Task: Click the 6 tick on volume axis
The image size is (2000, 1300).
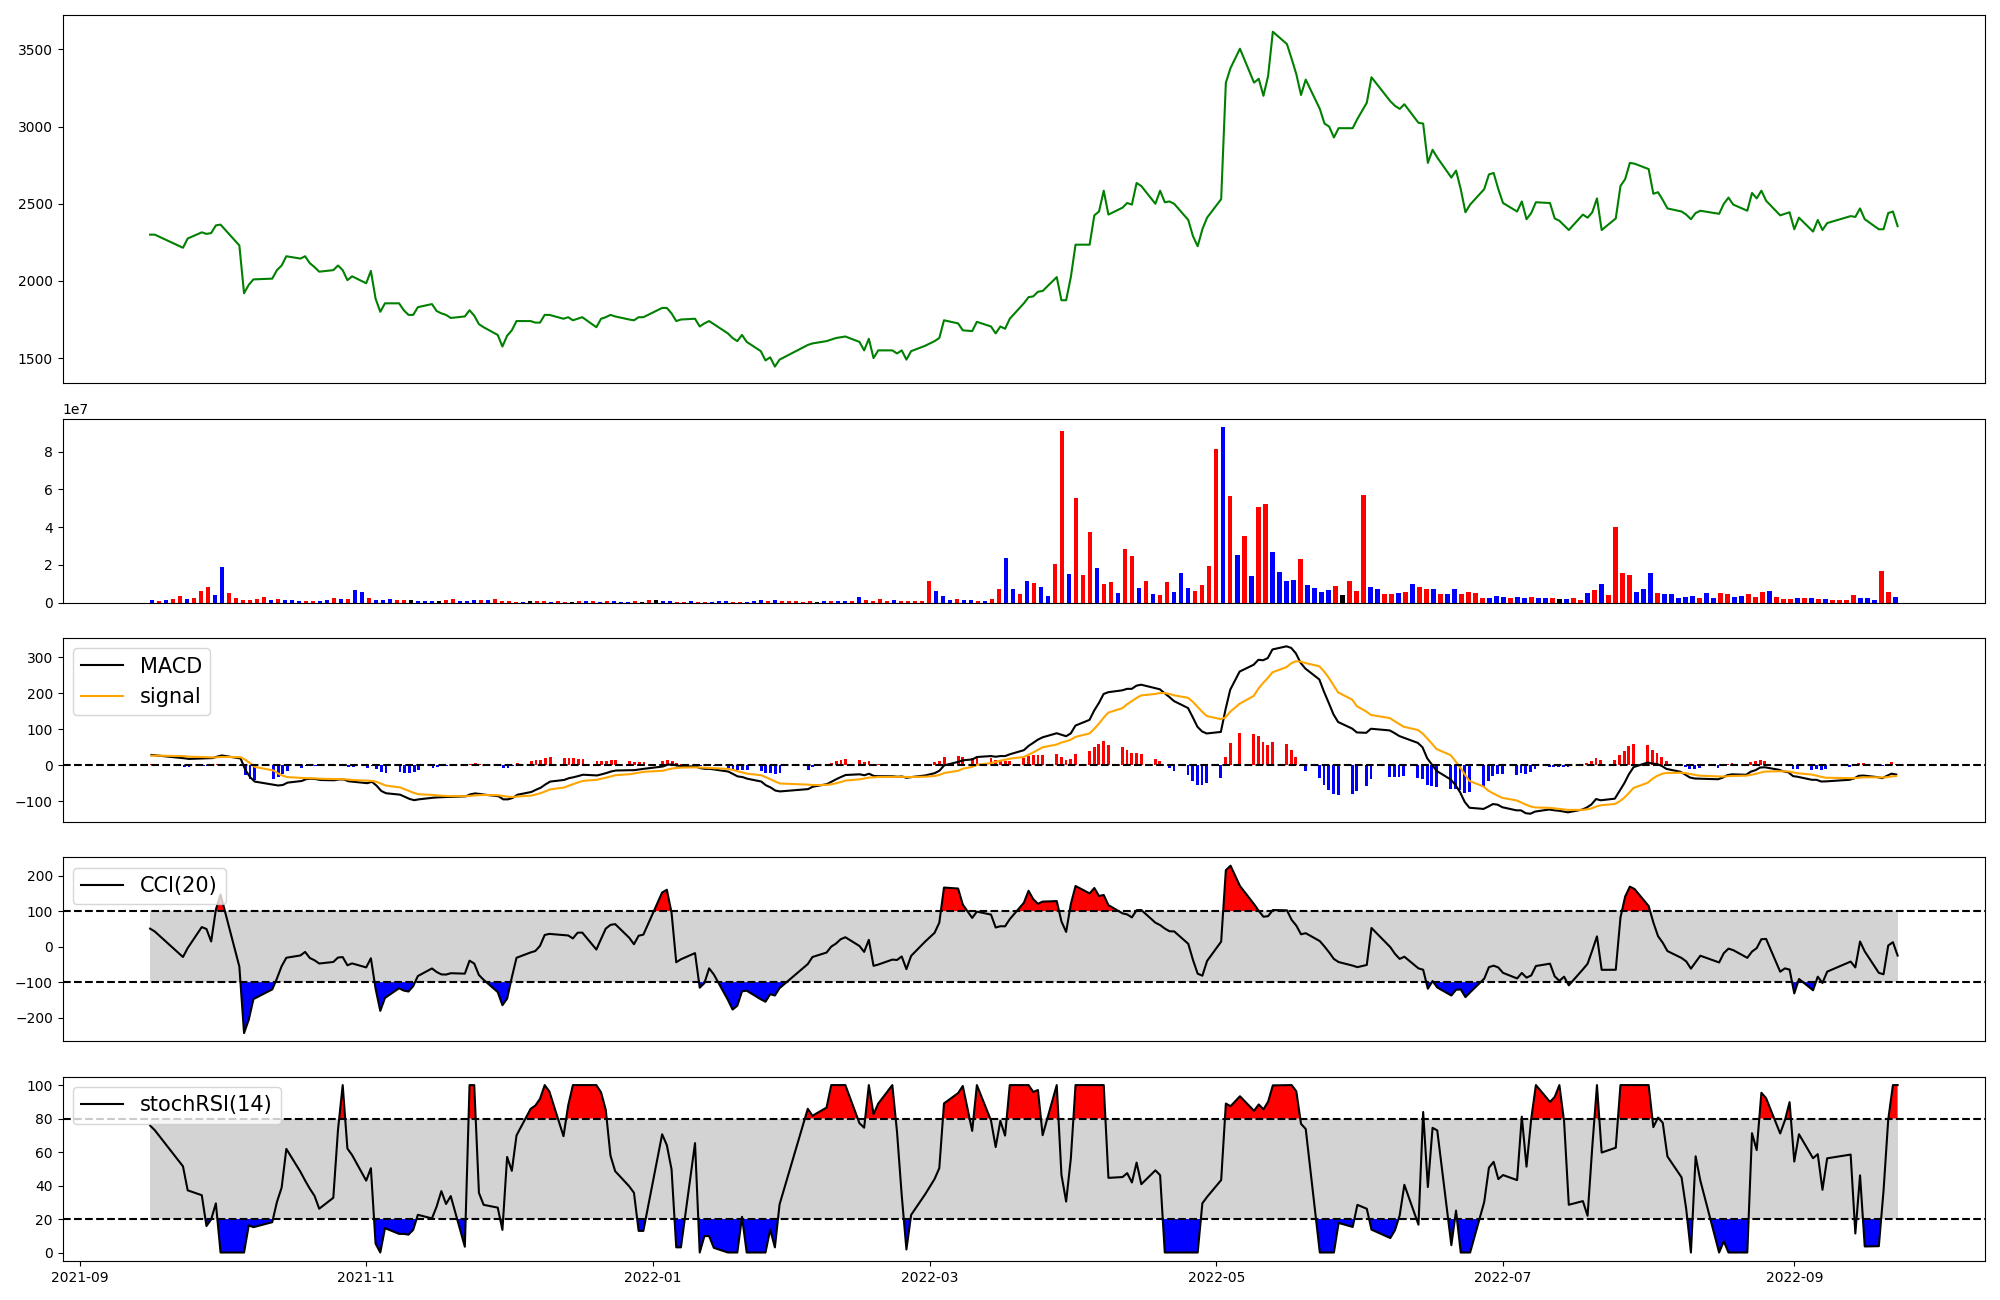Action: 48,490
